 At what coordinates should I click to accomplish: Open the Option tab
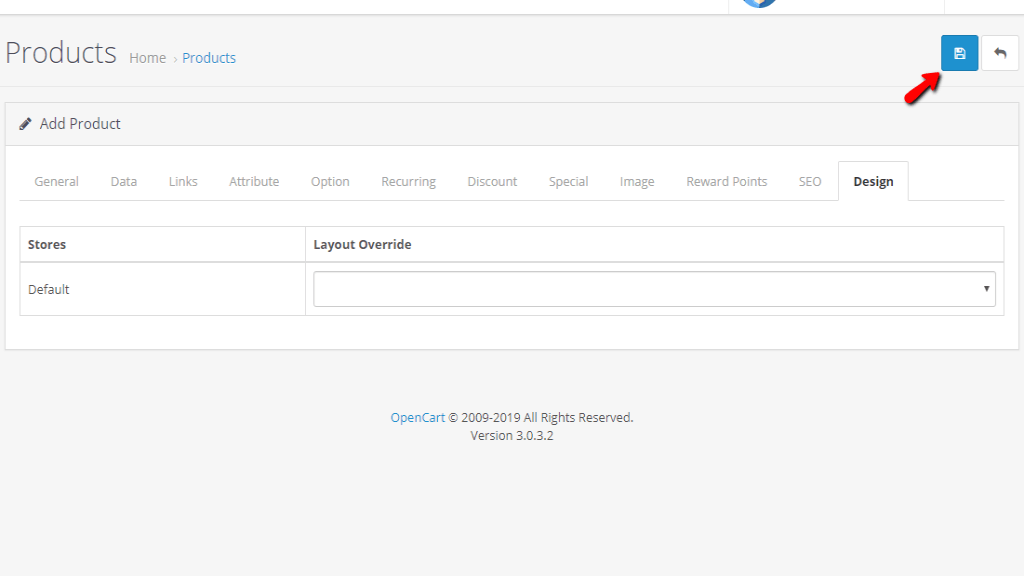coord(330,181)
